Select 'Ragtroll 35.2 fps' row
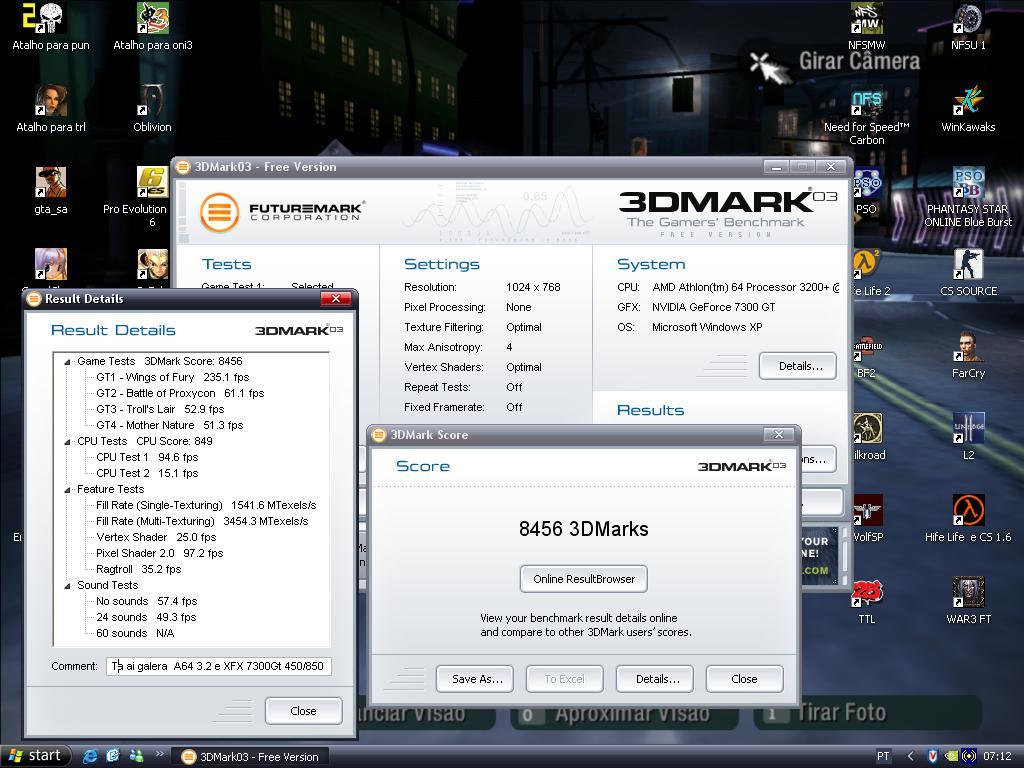1024x768 pixels. [138, 569]
